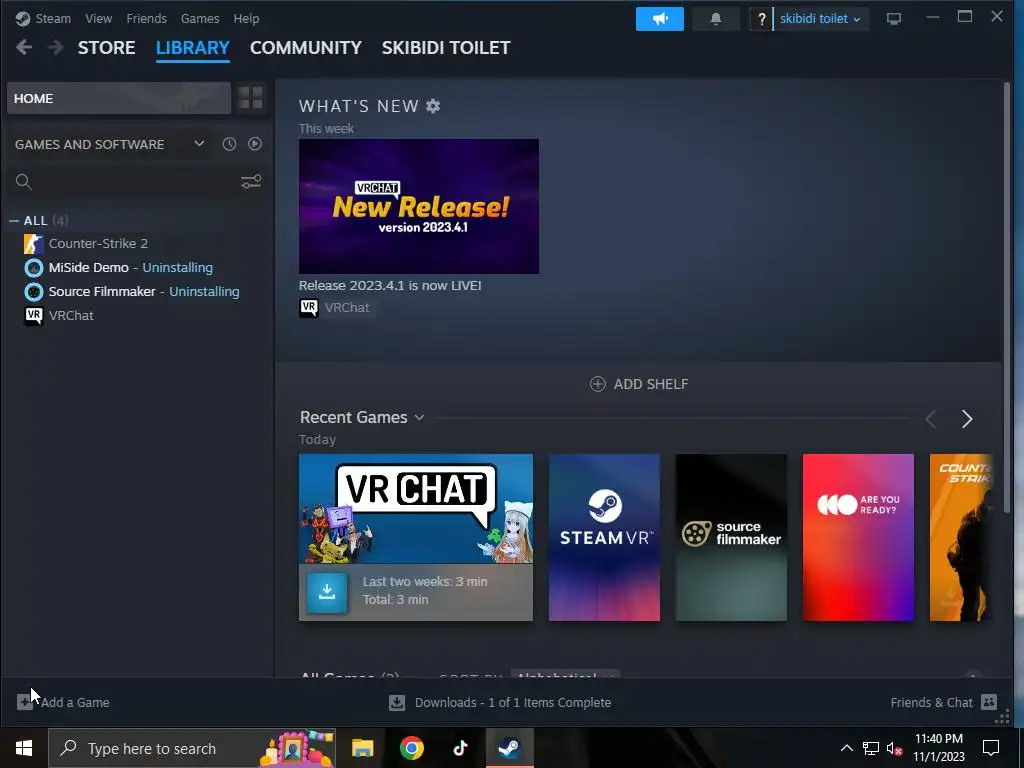Click the main library vertical scrollbar
Viewport: 1024px width, 768px height.
coord(1006,297)
